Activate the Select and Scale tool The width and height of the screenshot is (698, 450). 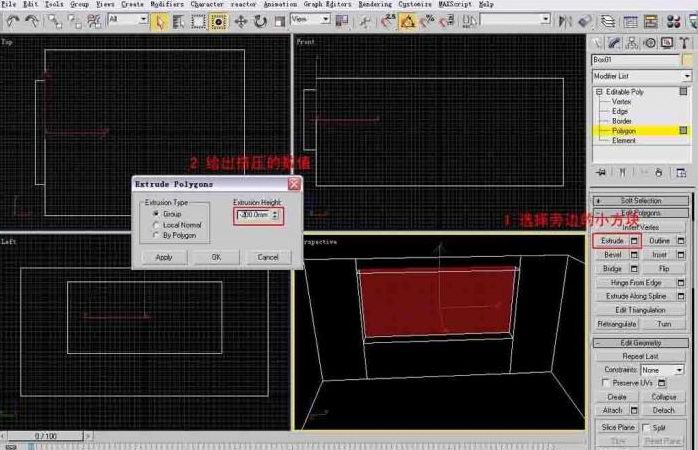coord(280,21)
